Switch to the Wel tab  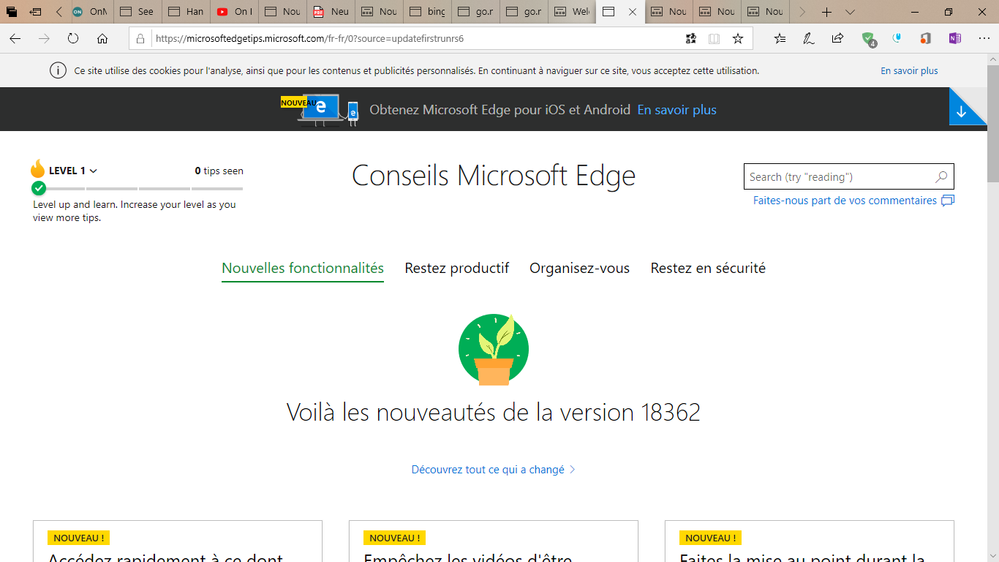point(572,11)
